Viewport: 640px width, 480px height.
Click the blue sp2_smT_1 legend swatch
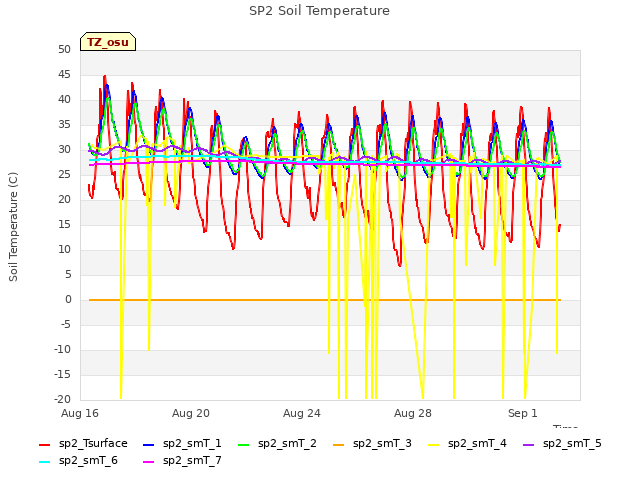pyautogui.click(x=149, y=444)
